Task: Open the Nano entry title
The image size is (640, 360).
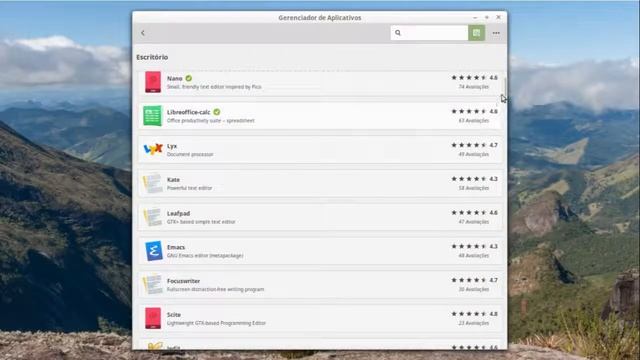Action: pyautogui.click(x=175, y=78)
